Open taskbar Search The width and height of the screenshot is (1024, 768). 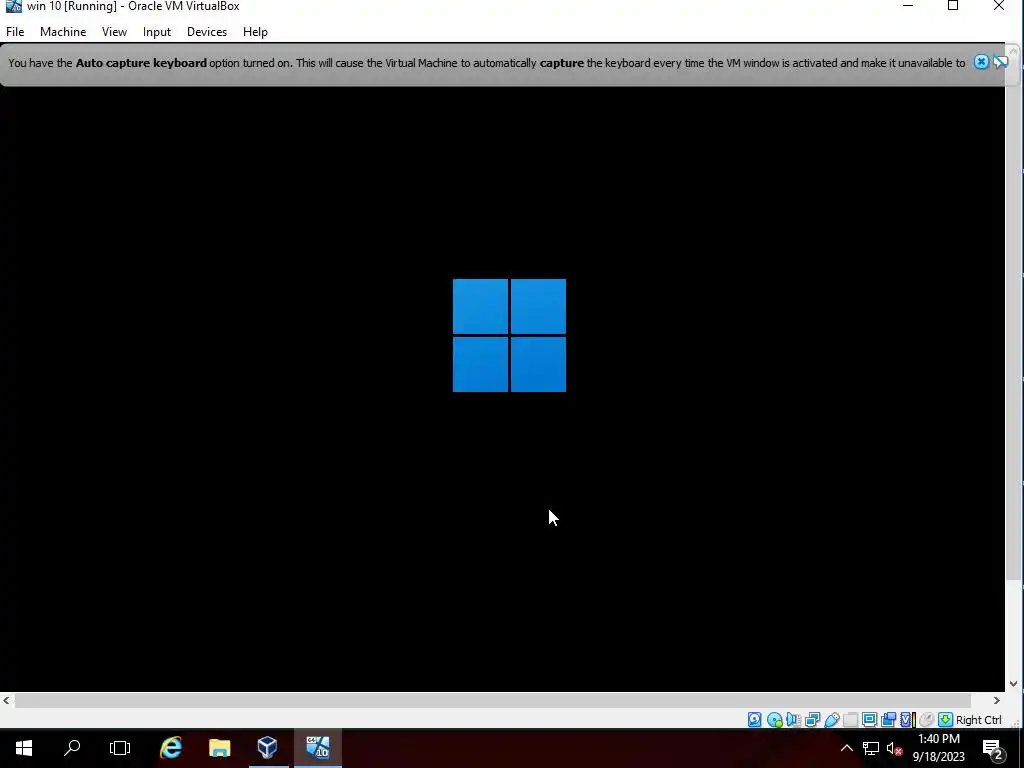click(72, 748)
